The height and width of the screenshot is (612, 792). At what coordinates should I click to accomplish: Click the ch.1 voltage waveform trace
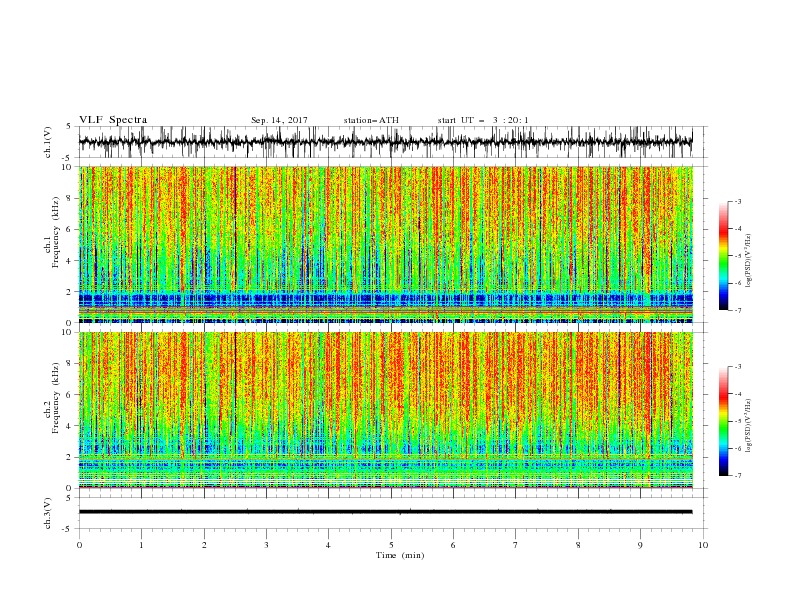pos(385,142)
